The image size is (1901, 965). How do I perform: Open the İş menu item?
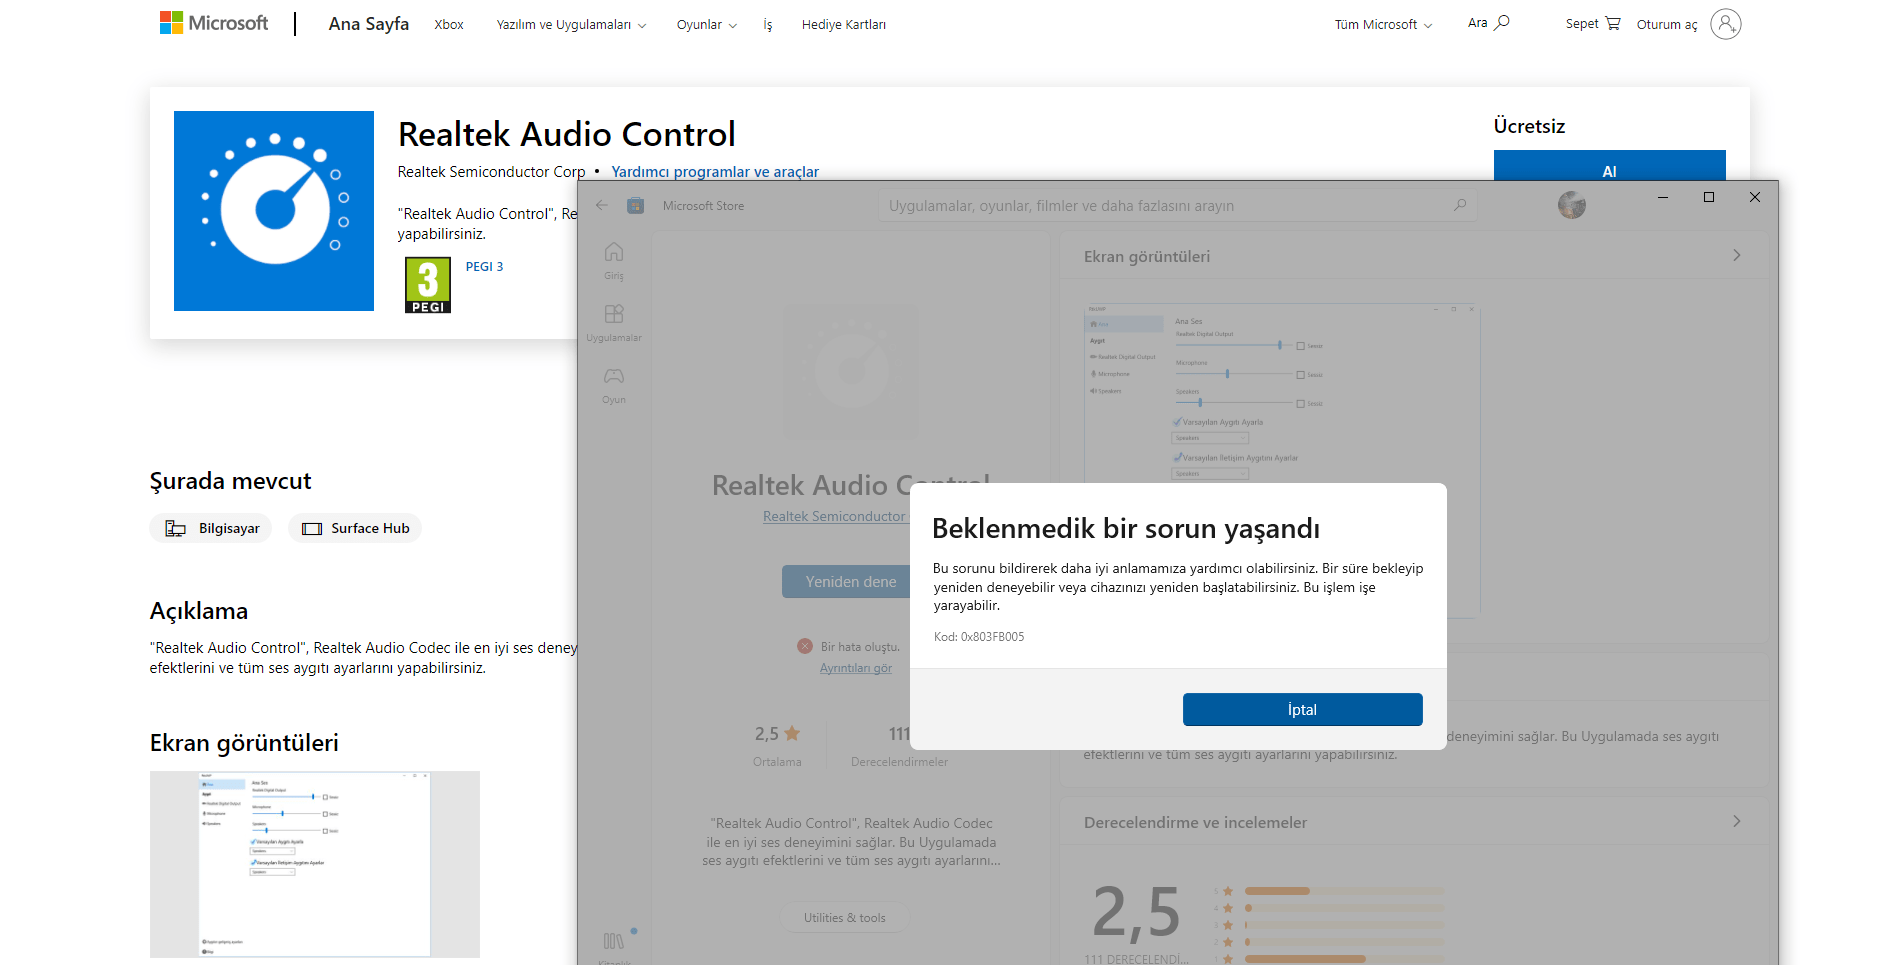tap(768, 24)
